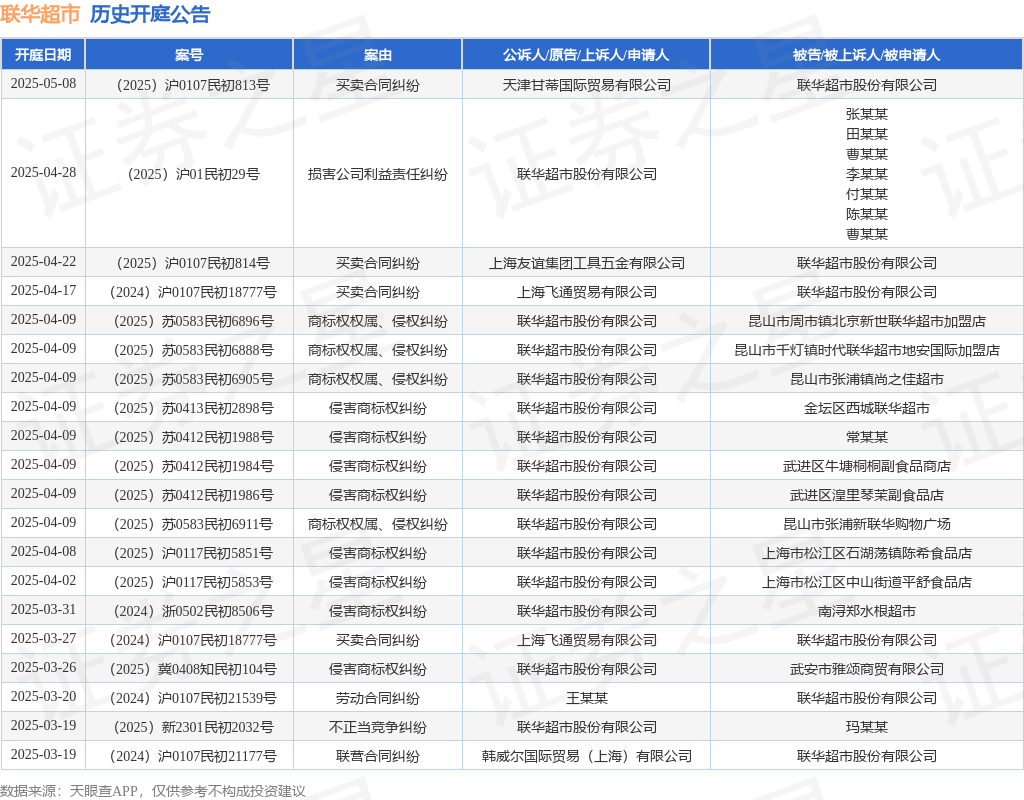Click defendant name 田某某
Viewport: 1024px width, 800px height.
867,134
